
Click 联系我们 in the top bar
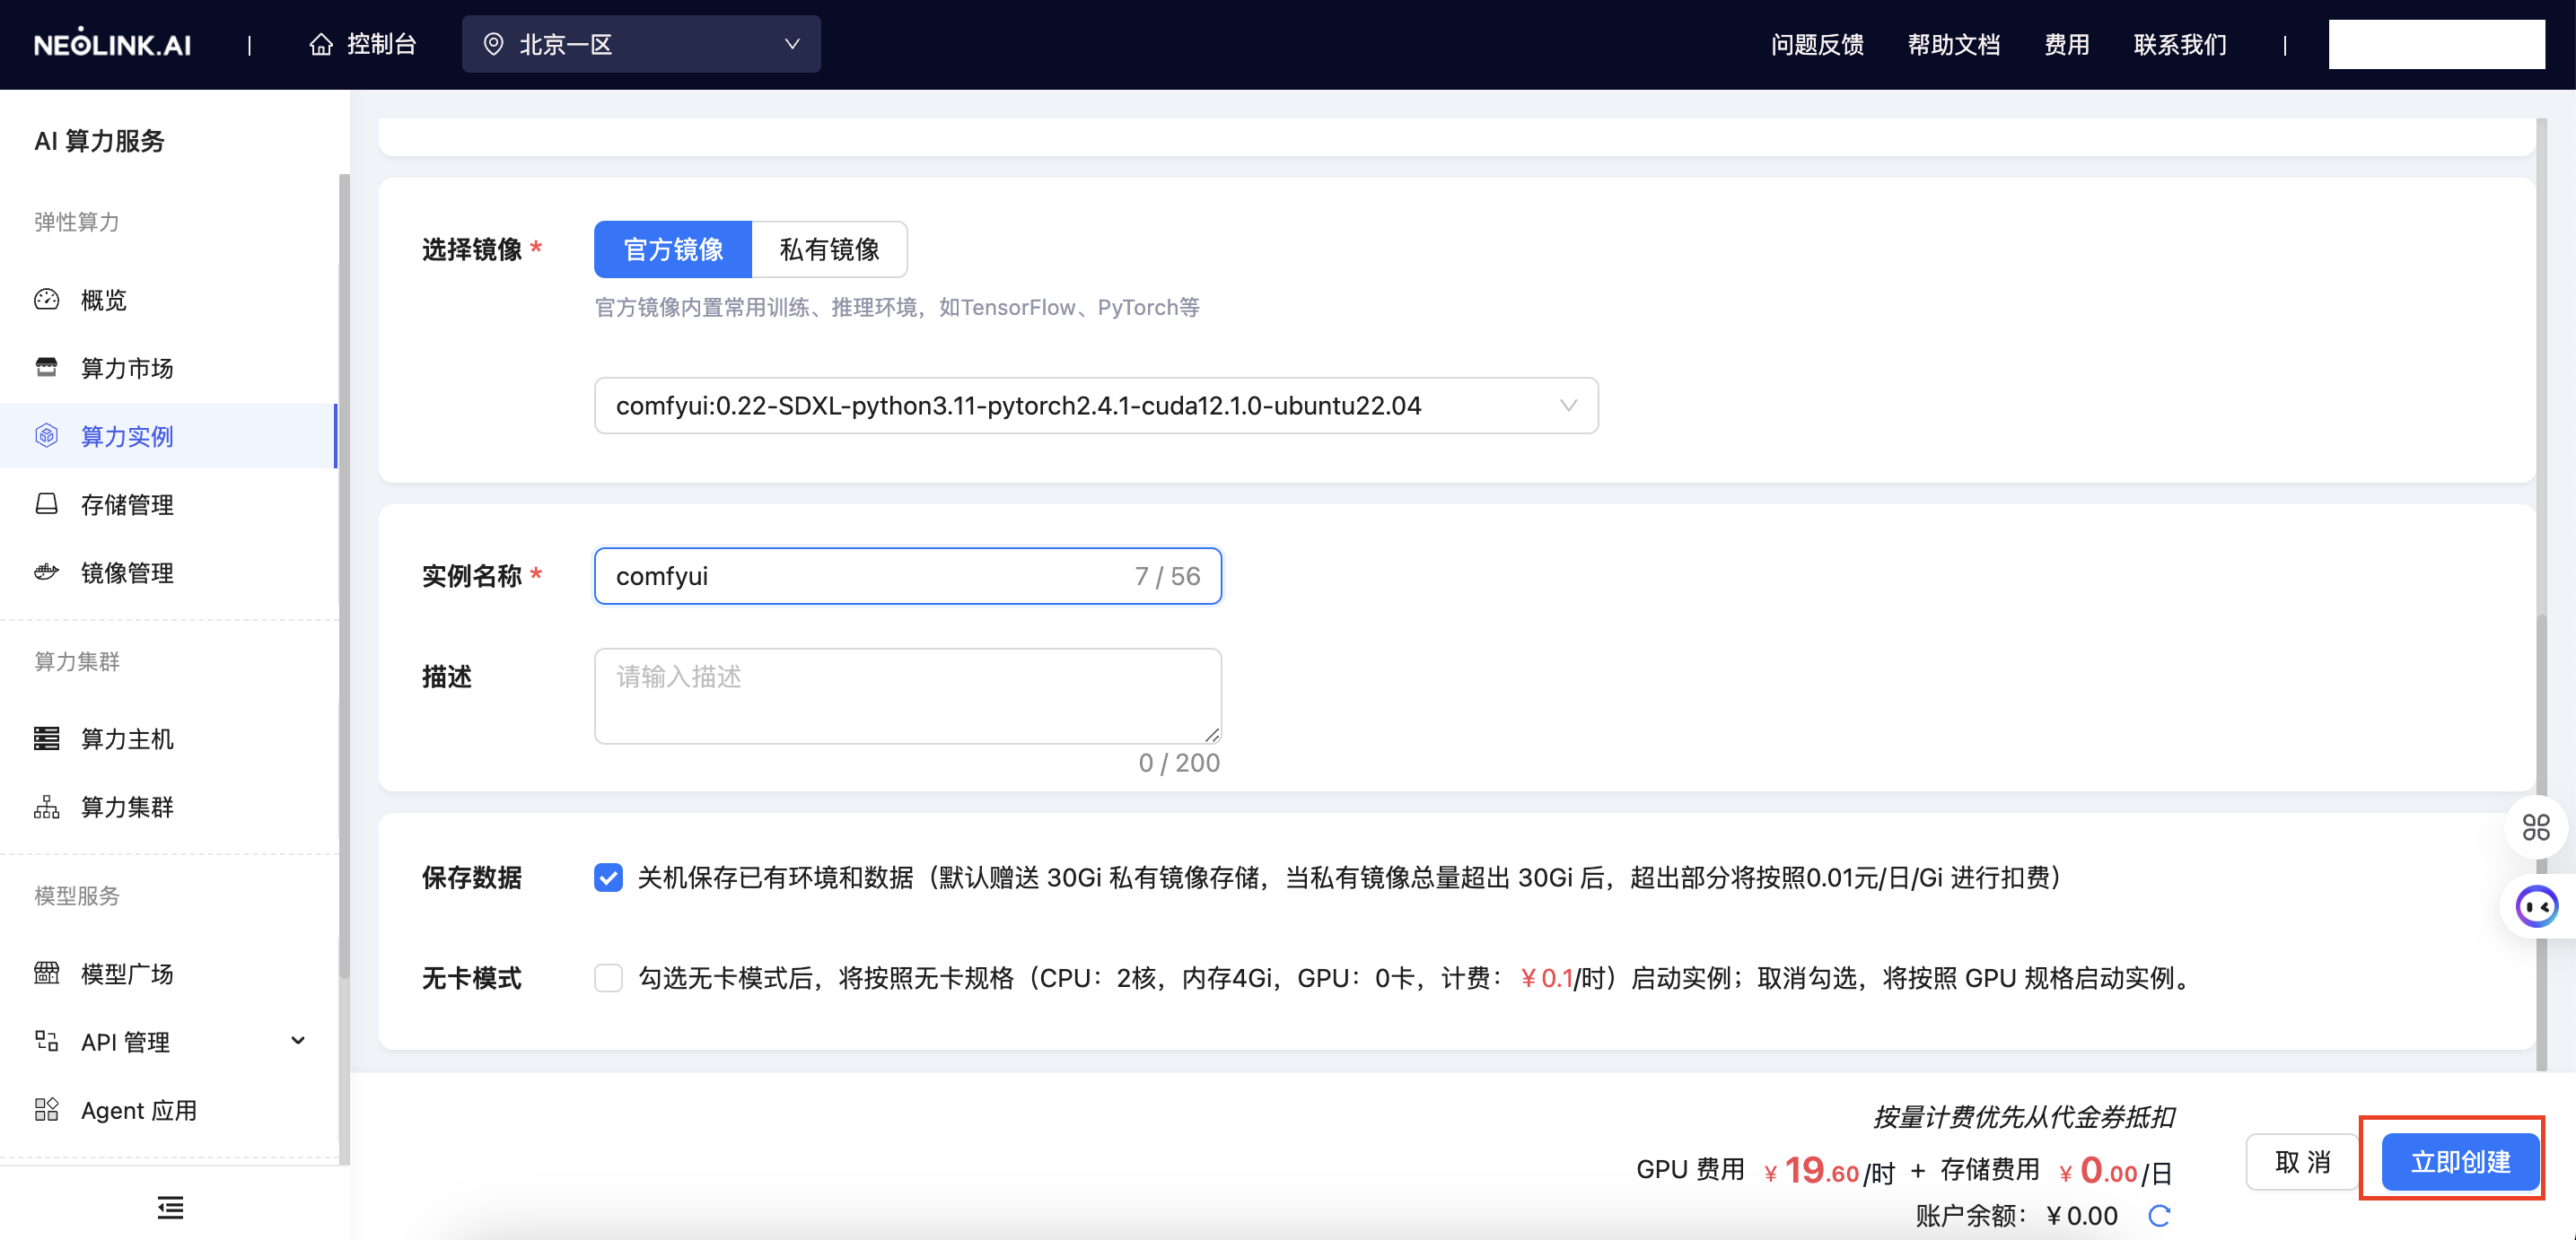click(2180, 45)
